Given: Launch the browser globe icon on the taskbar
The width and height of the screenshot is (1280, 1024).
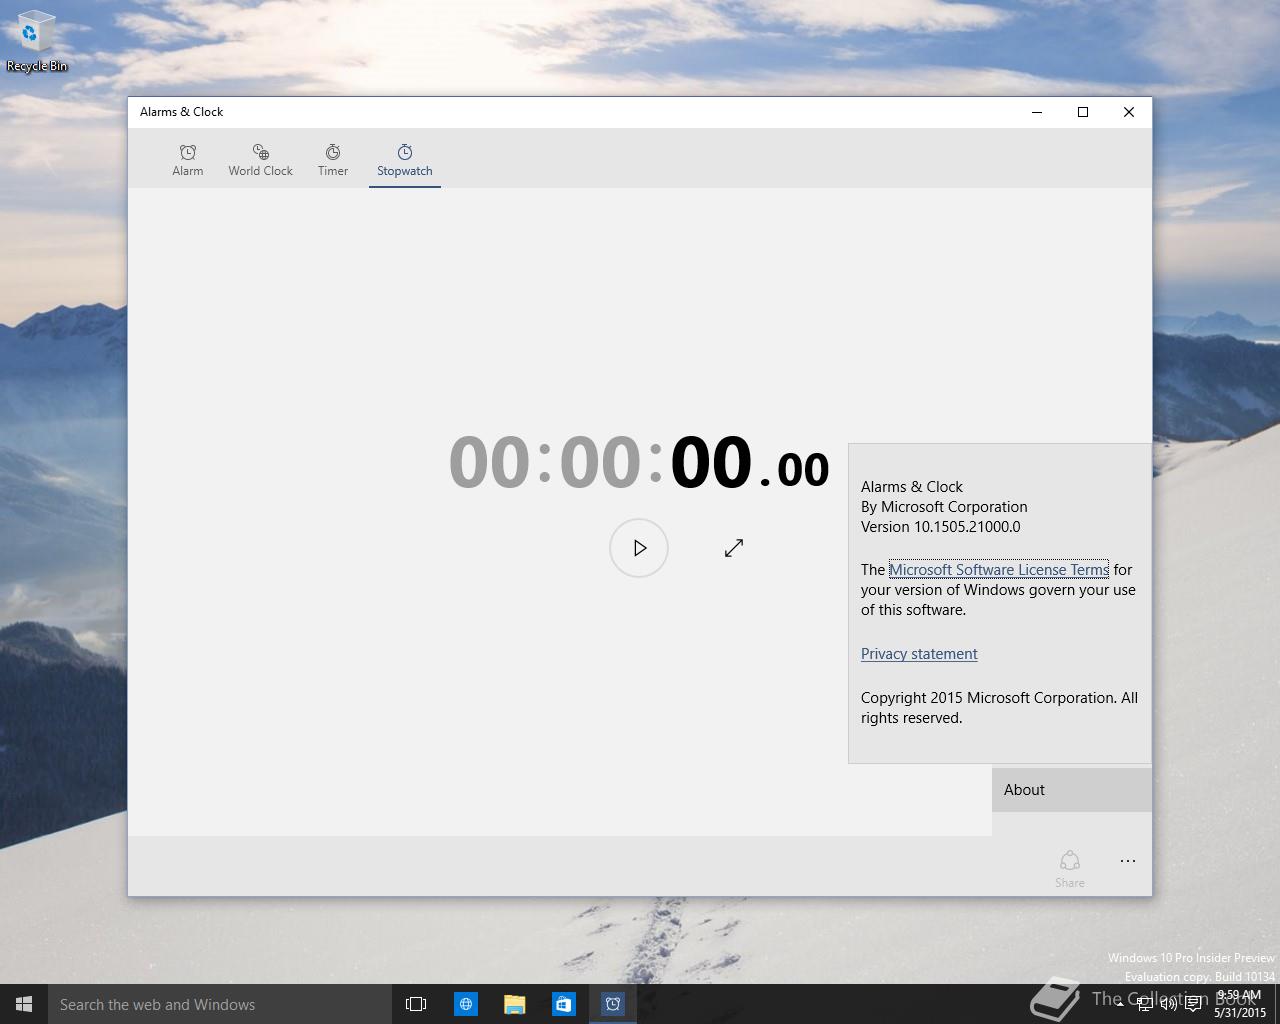Looking at the screenshot, I should coord(466,1004).
